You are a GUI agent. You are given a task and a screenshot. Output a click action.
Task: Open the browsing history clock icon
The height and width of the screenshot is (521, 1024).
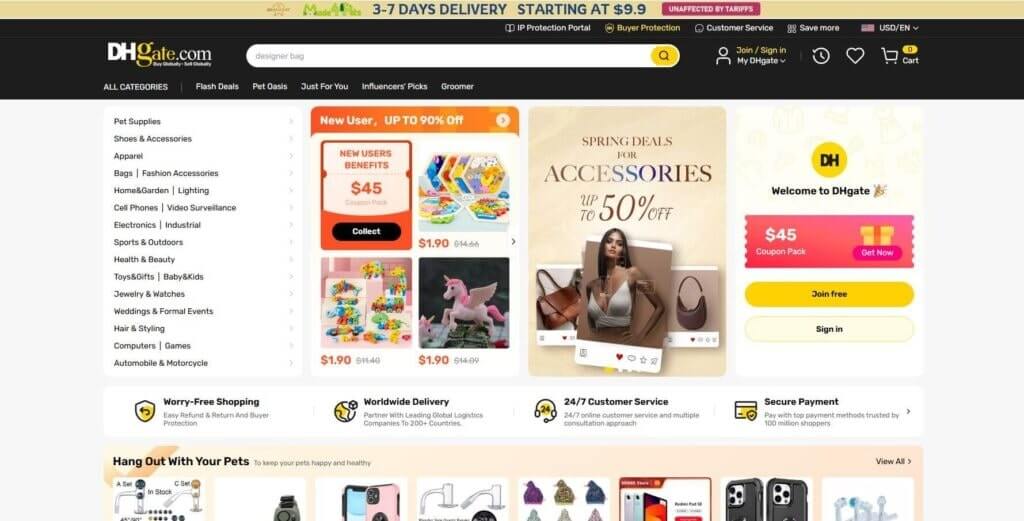coord(821,56)
